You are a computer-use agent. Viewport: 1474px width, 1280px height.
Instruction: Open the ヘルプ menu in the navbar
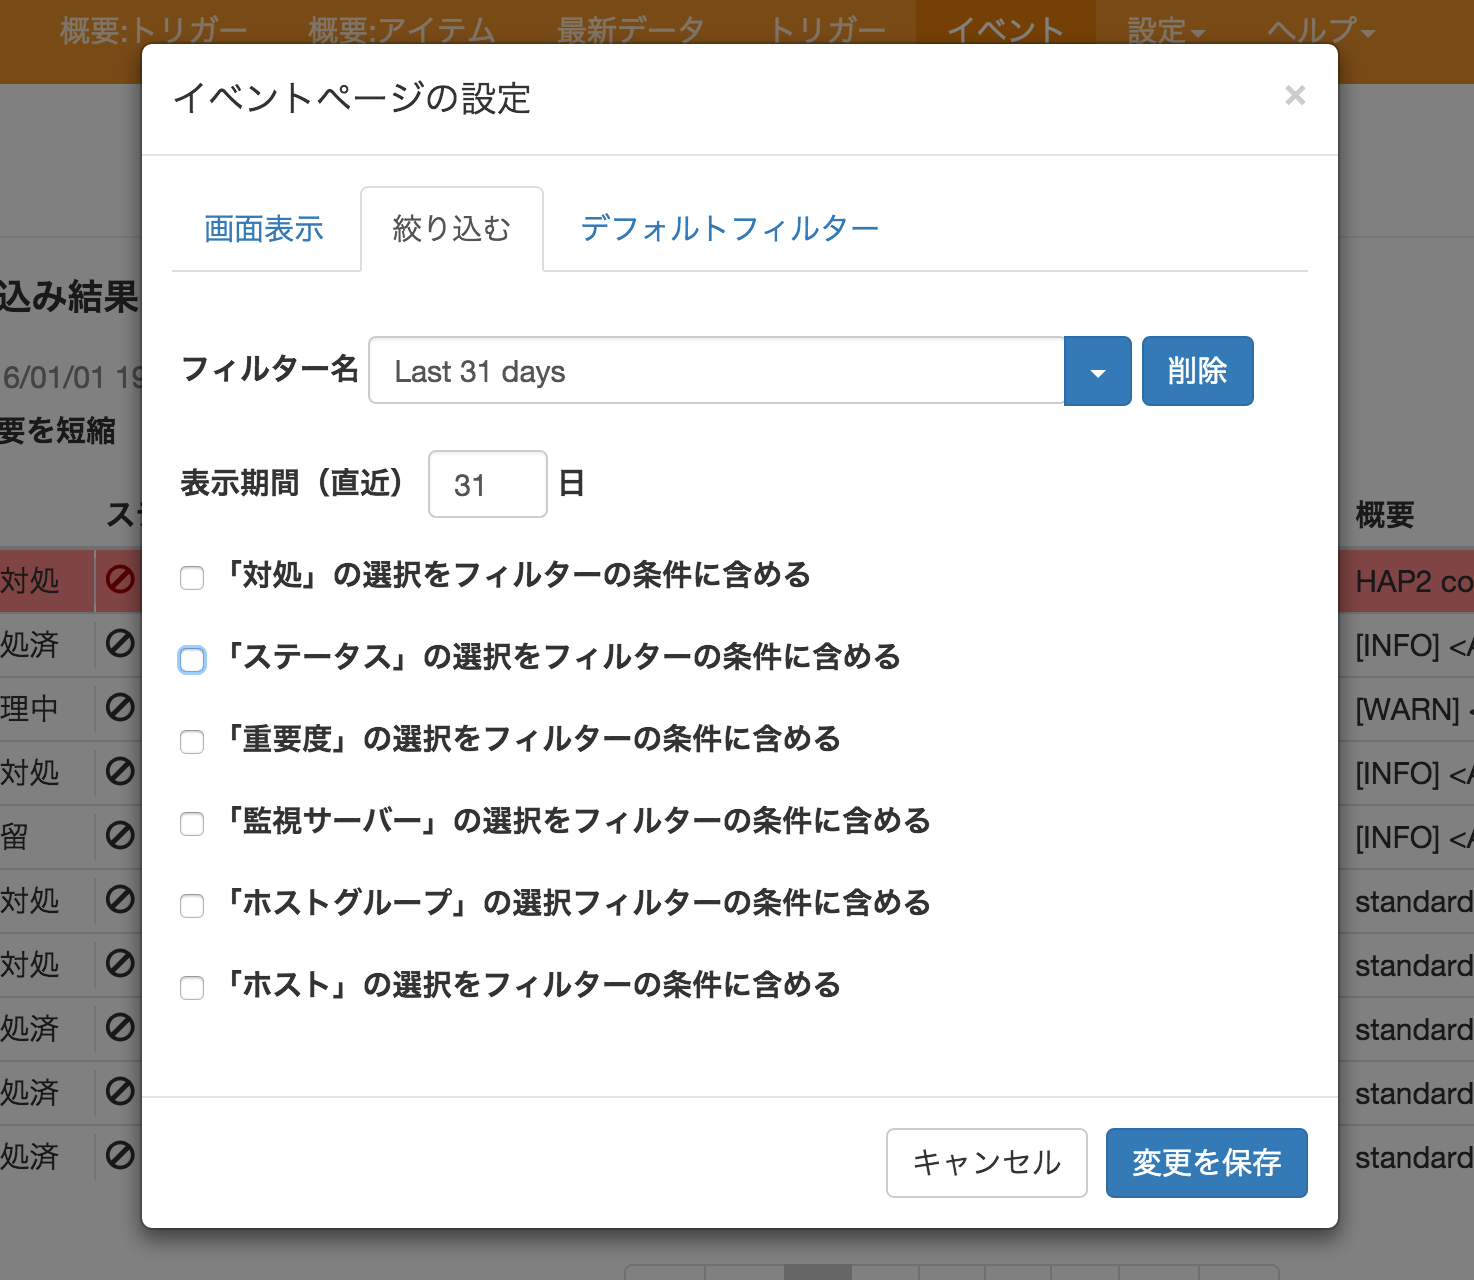coord(1320,31)
